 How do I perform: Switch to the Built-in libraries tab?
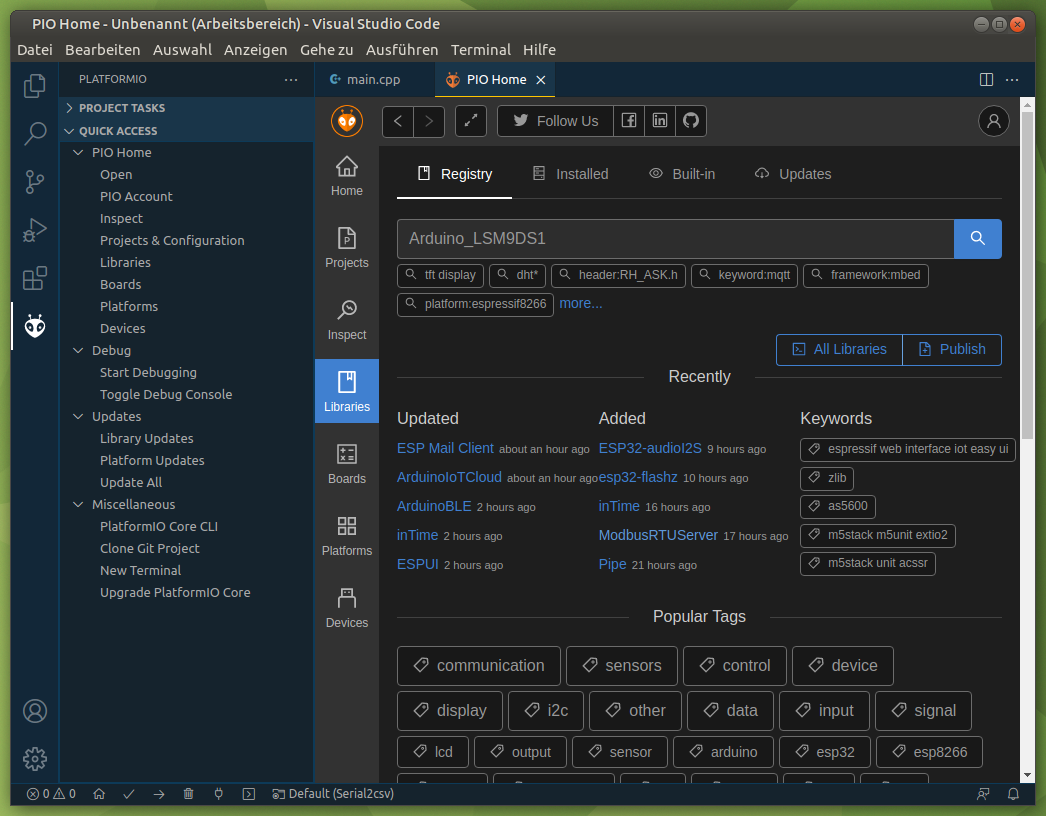coord(682,174)
